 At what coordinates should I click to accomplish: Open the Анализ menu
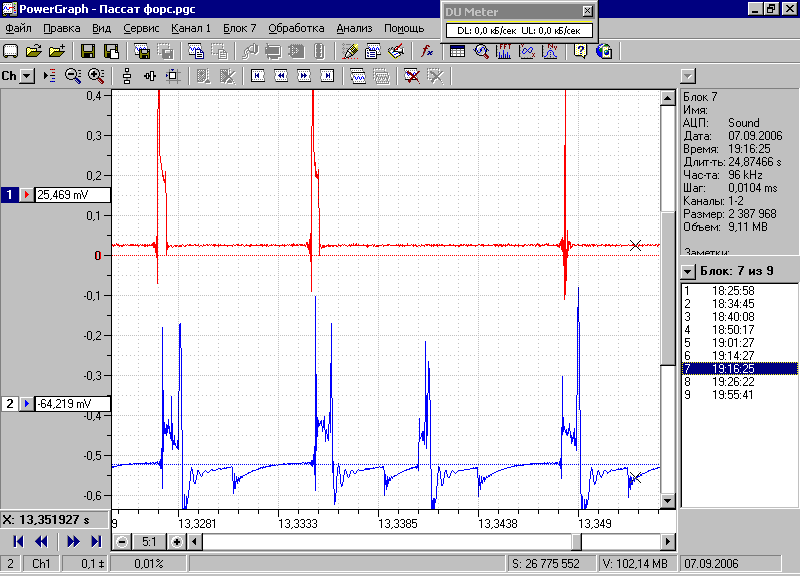pyautogui.click(x=354, y=29)
